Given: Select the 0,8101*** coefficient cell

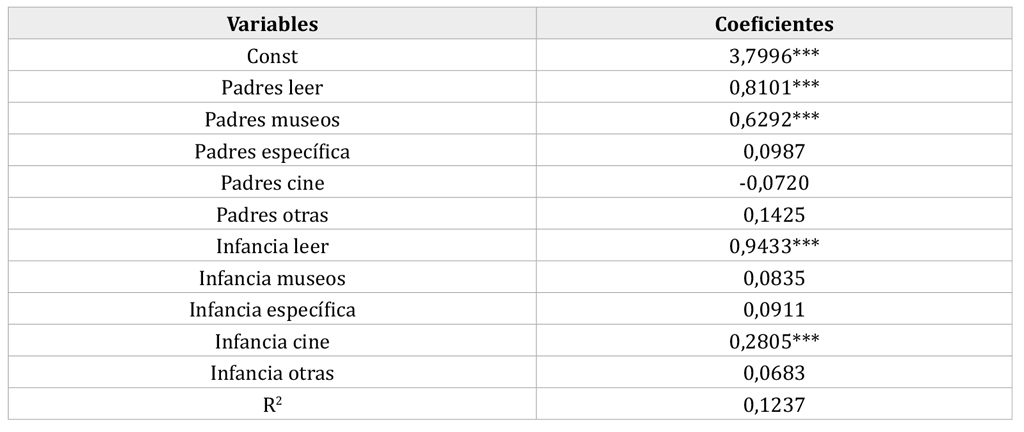Looking at the screenshot, I should [774, 87].
